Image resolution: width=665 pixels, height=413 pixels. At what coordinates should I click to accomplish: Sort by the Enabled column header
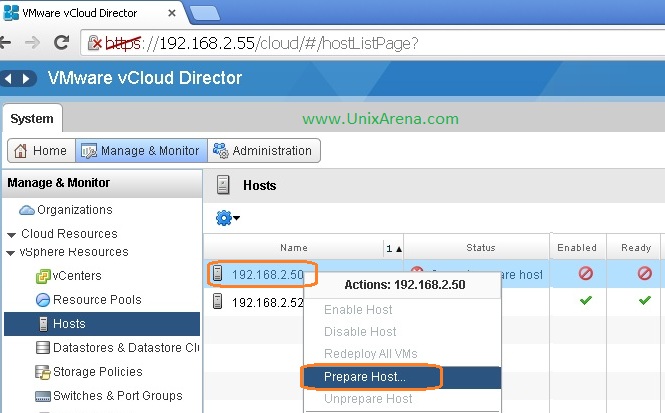(x=577, y=248)
